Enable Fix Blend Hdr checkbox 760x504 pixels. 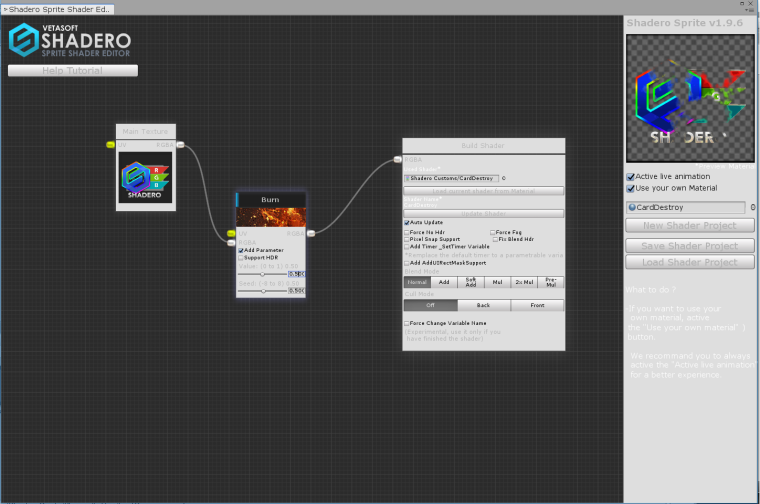point(495,239)
